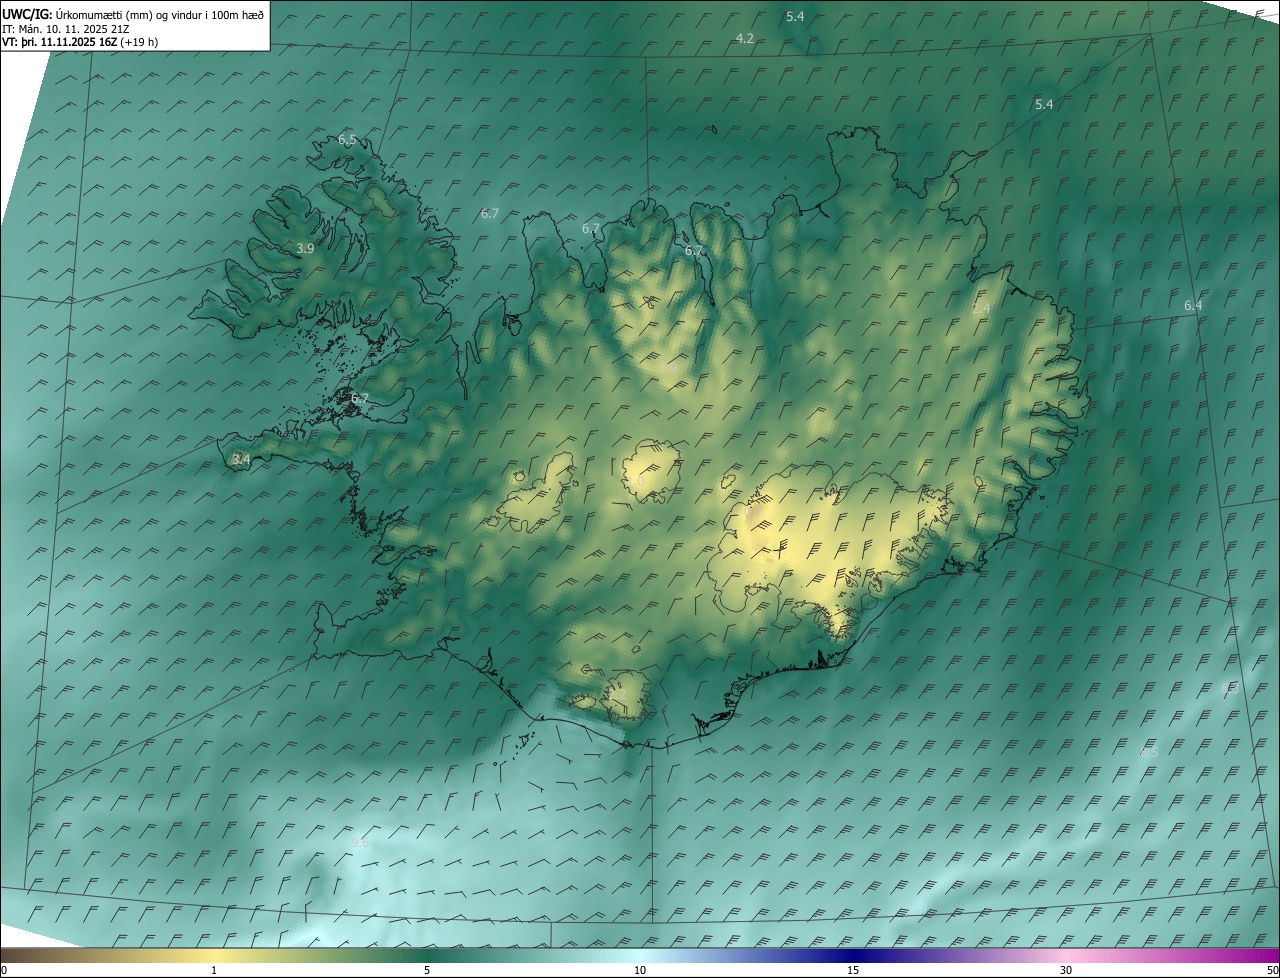Select the 3.4 value label on Snæfellsnes
The width and height of the screenshot is (1280, 978).
pyautogui.click(x=241, y=459)
